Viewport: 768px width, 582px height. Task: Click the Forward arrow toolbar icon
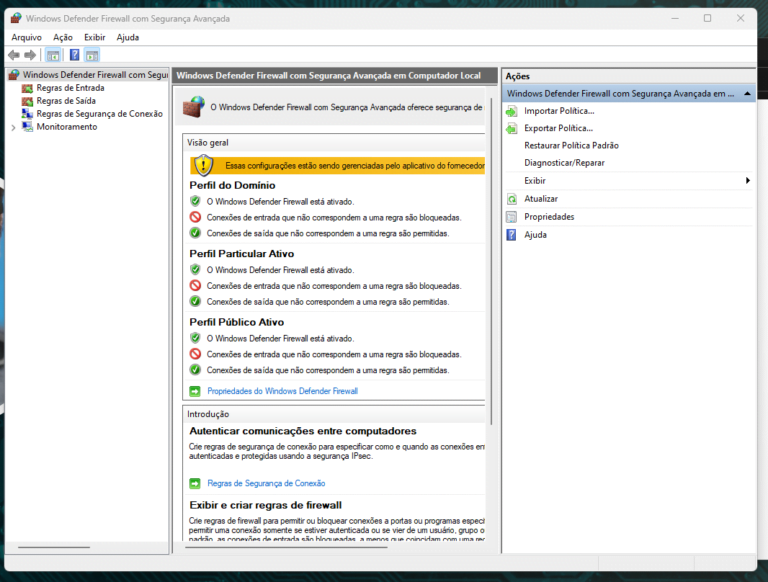[x=30, y=55]
